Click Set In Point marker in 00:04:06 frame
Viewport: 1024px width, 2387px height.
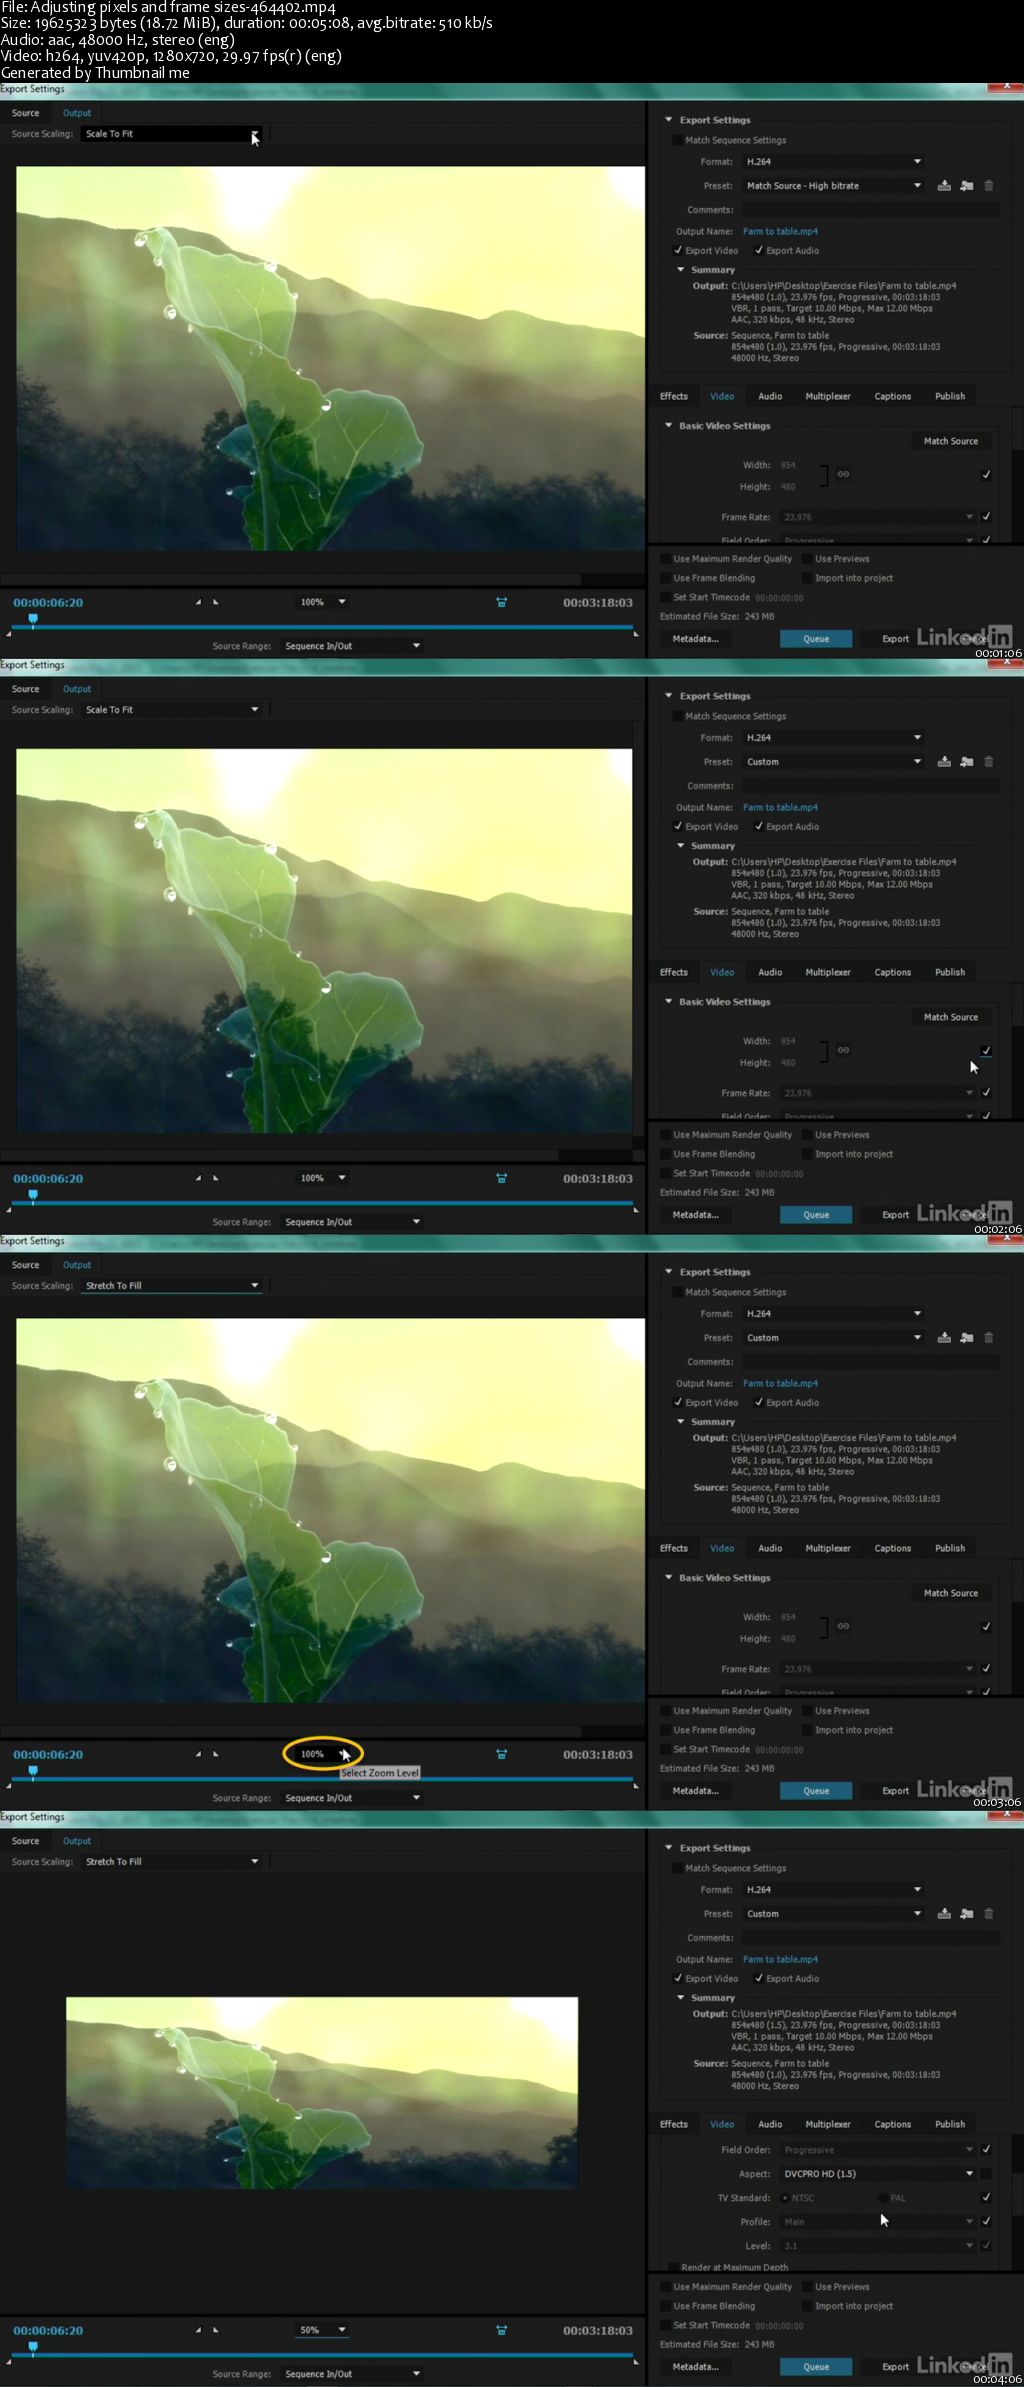pyautogui.click(x=198, y=2330)
